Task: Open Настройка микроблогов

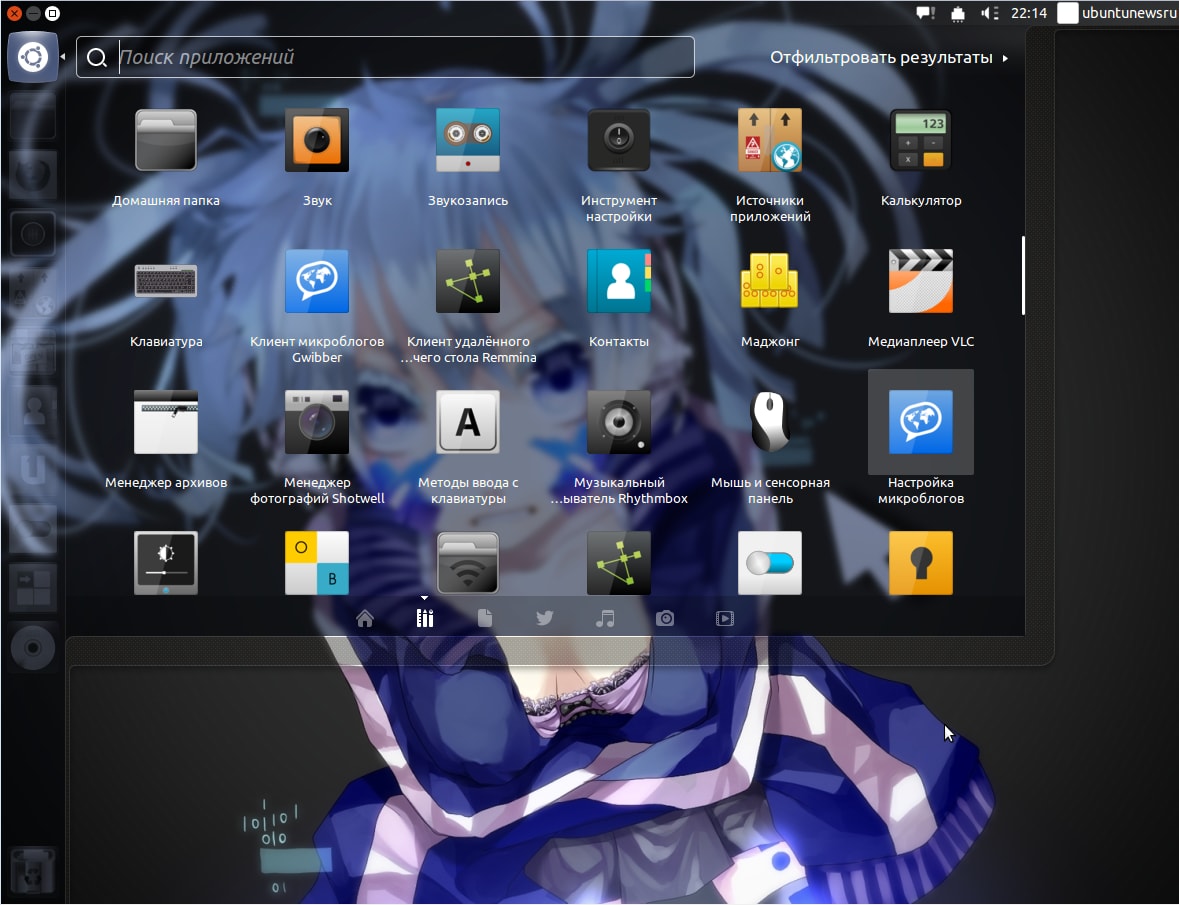Action: [x=920, y=422]
